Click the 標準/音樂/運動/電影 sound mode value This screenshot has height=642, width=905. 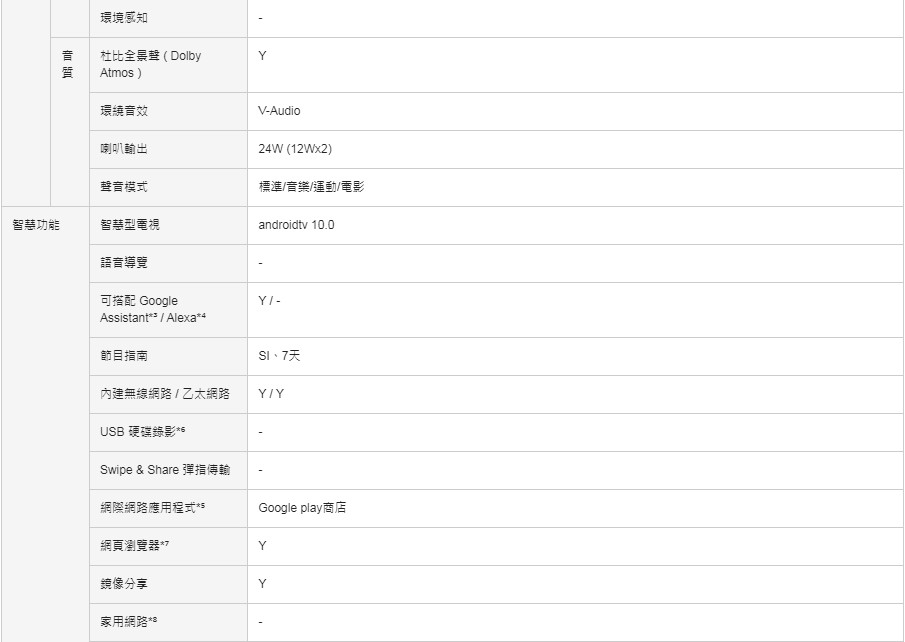(311, 187)
